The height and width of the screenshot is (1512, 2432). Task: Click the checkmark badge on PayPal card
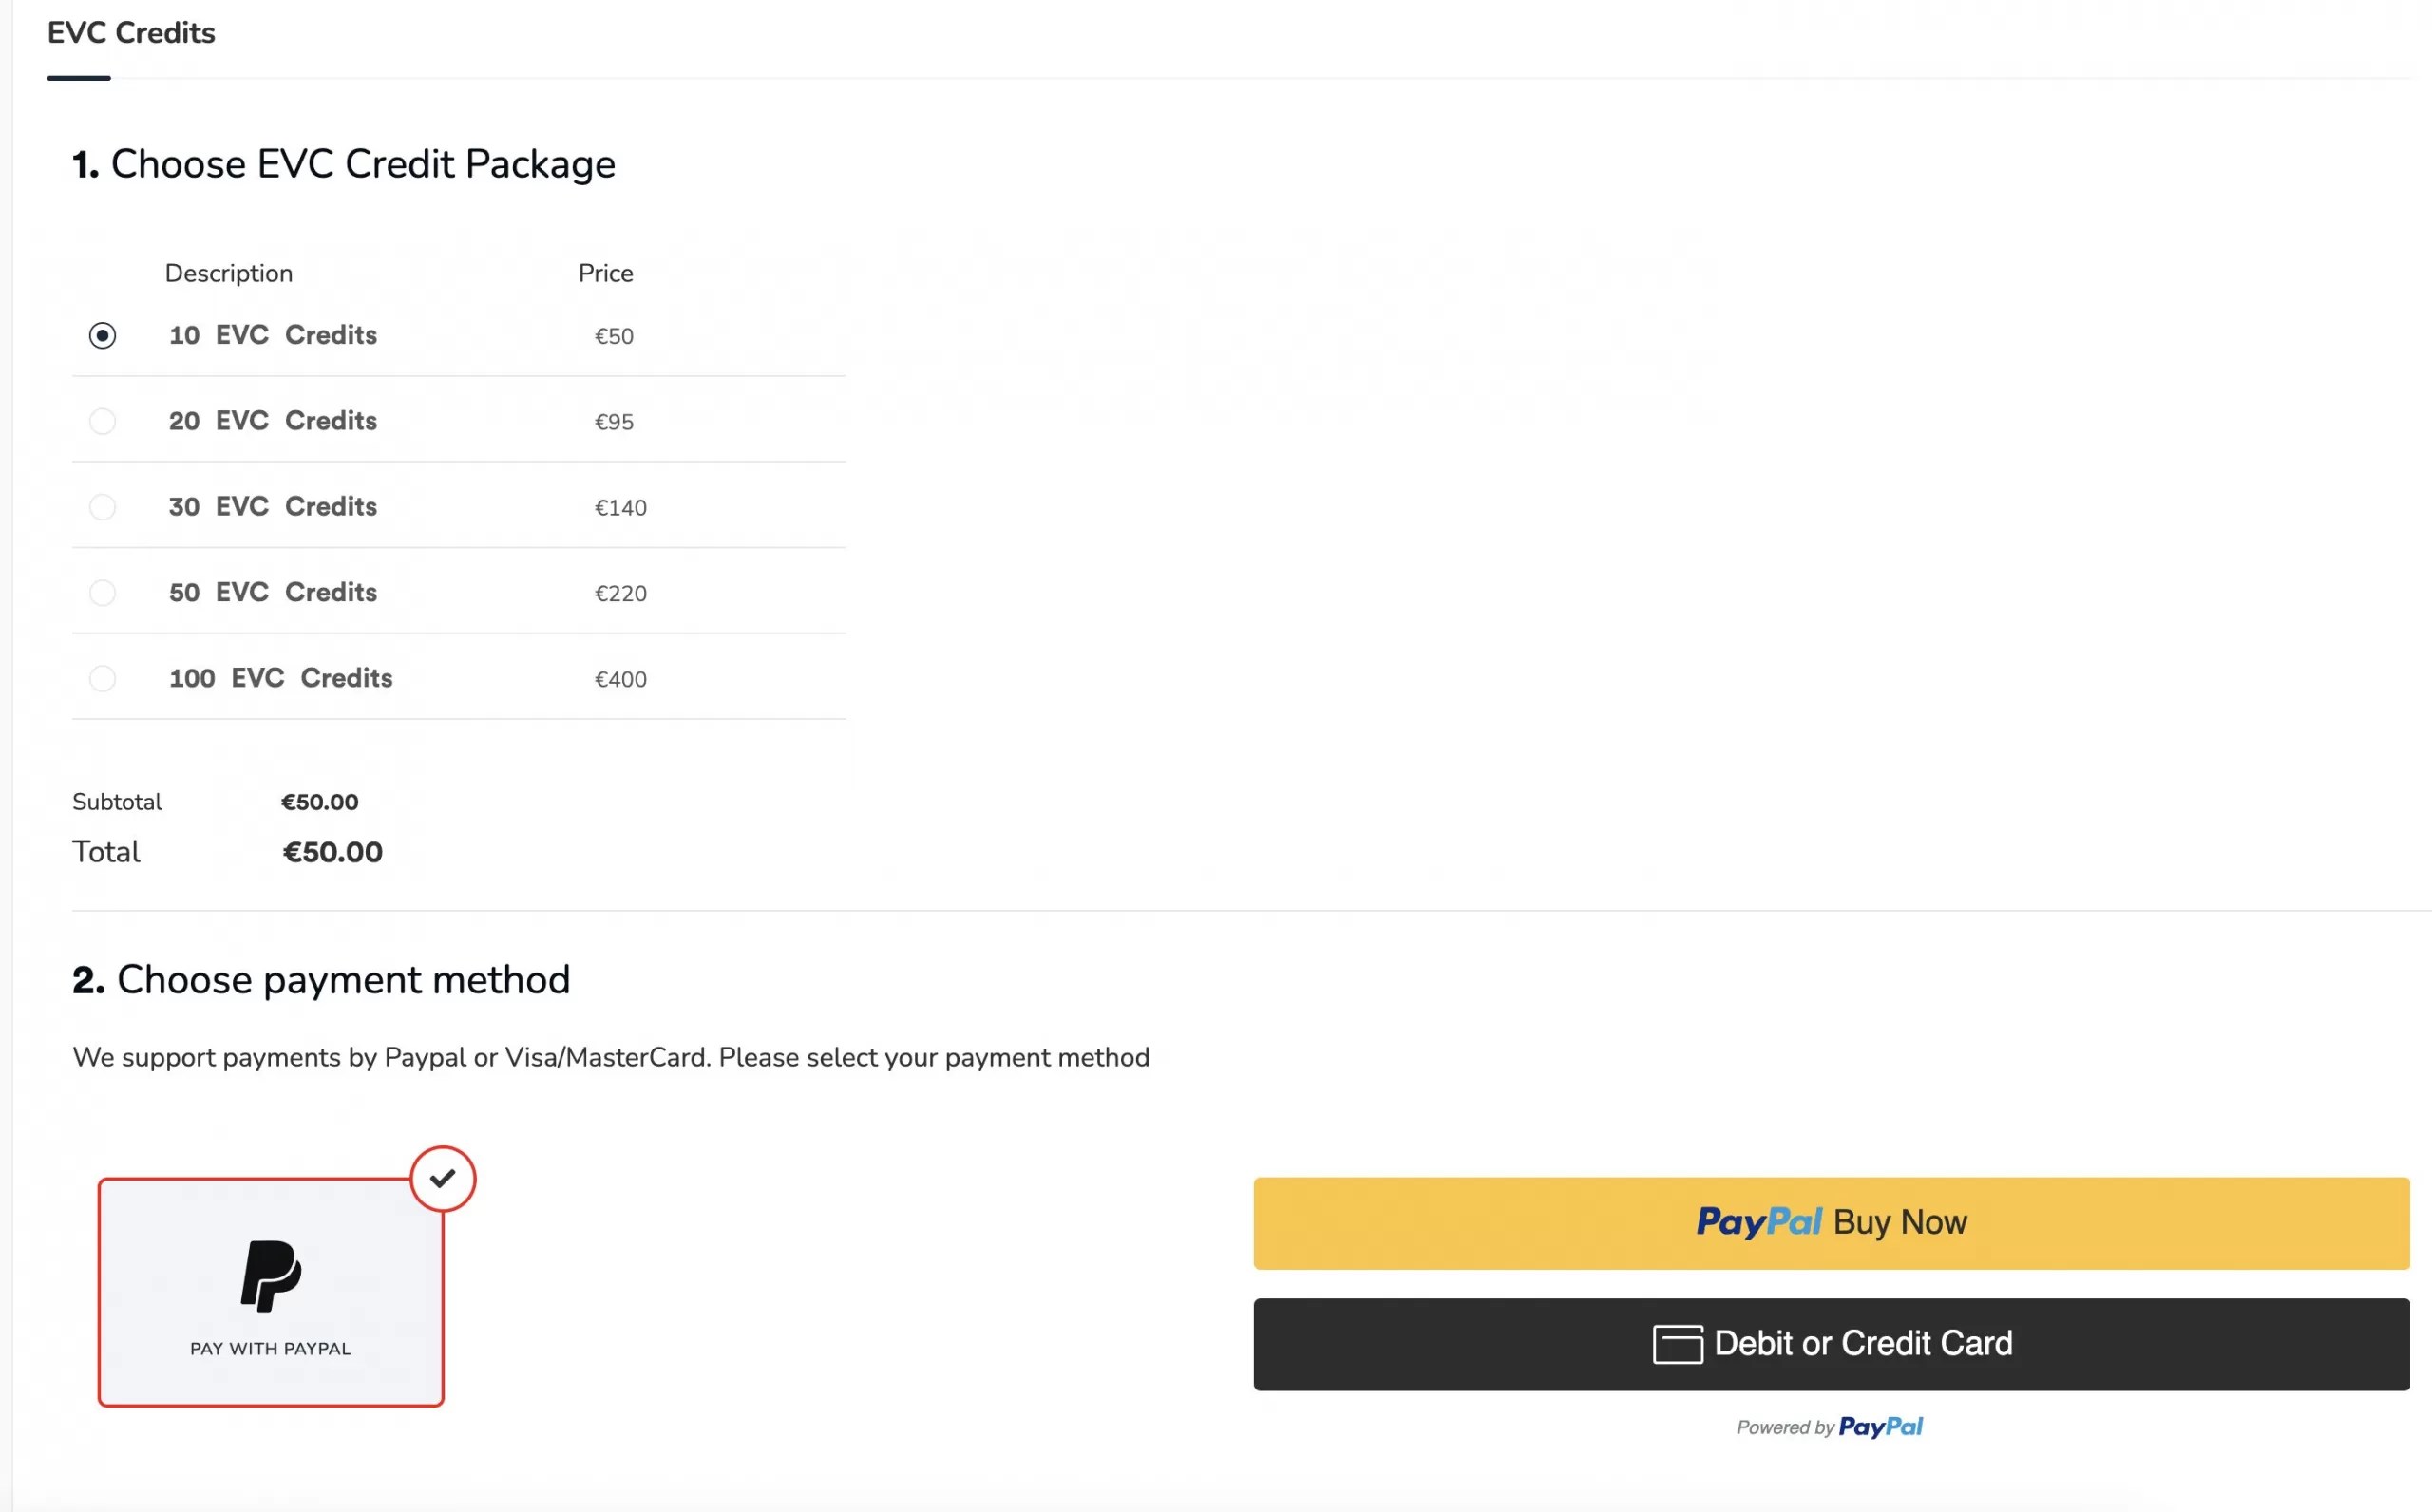[443, 1179]
